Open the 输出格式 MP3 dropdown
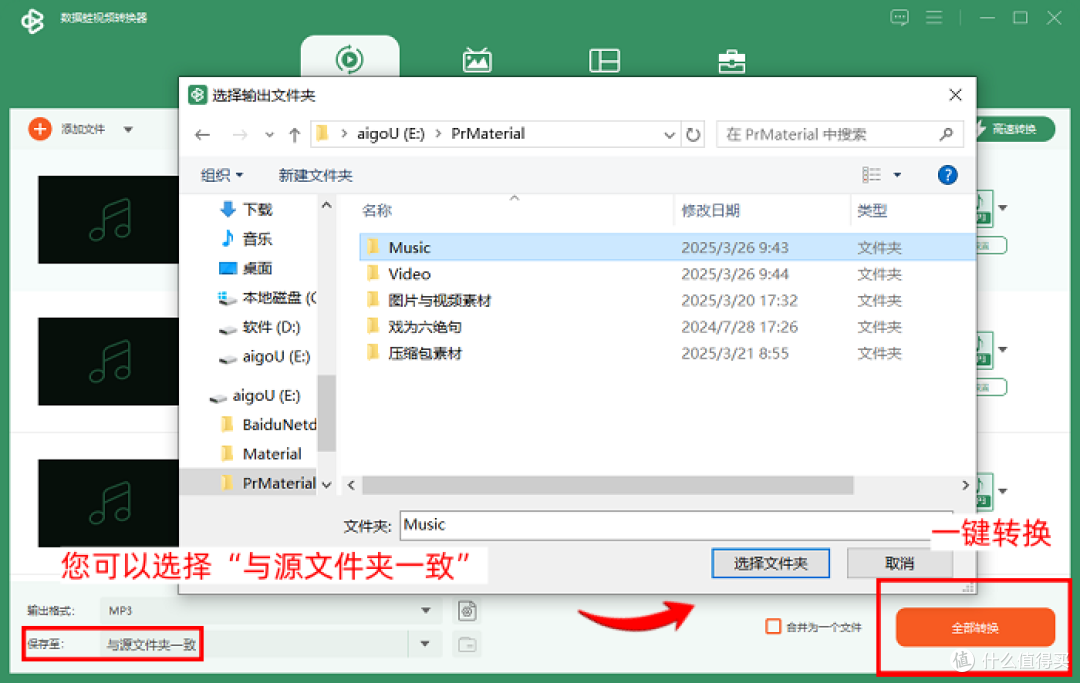The image size is (1080, 683). (426, 611)
